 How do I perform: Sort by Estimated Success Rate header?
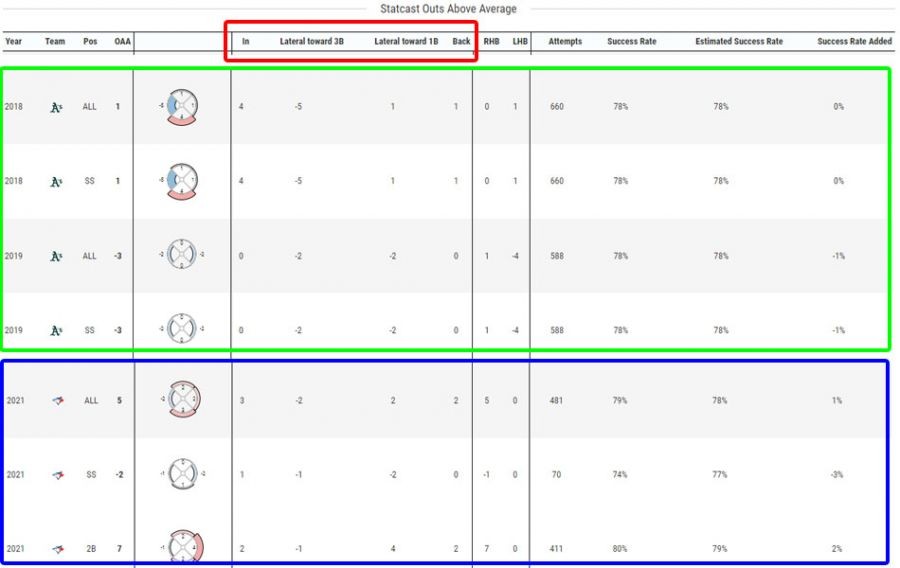coord(739,41)
